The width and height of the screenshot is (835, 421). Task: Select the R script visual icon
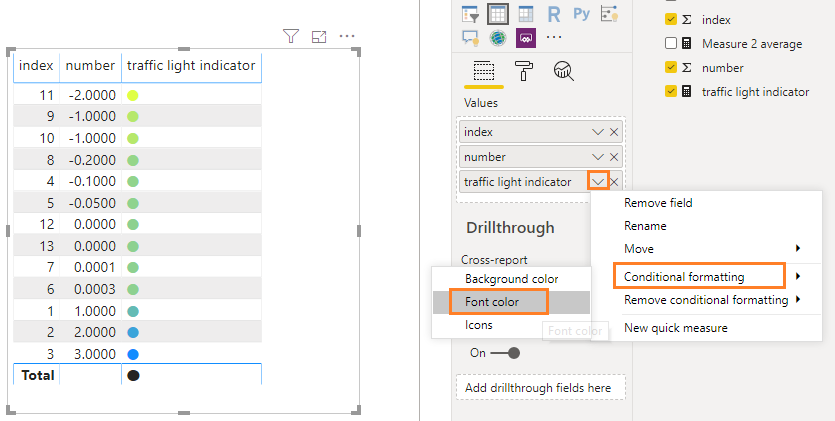(x=554, y=14)
